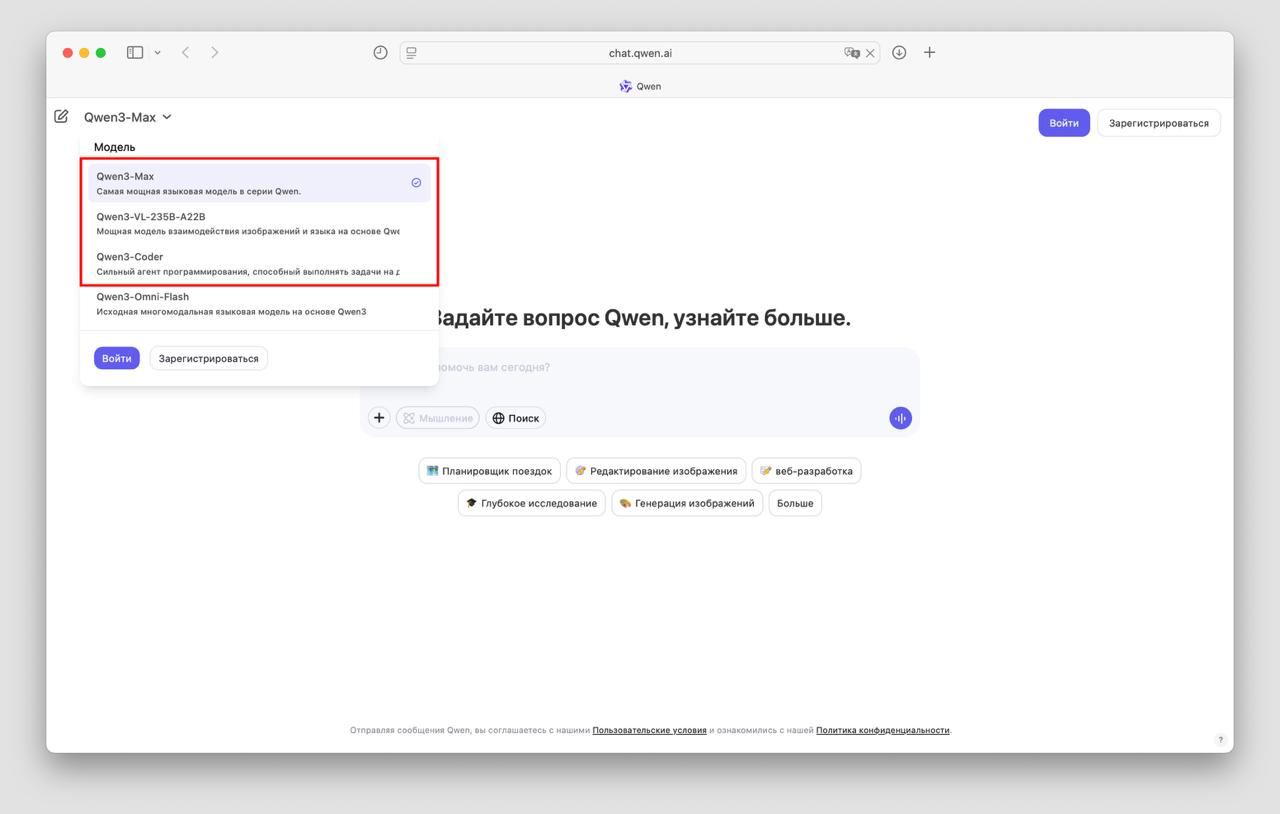Open a new Safari tab with plus
This screenshot has width=1280, height=814.
coord(929,53)
